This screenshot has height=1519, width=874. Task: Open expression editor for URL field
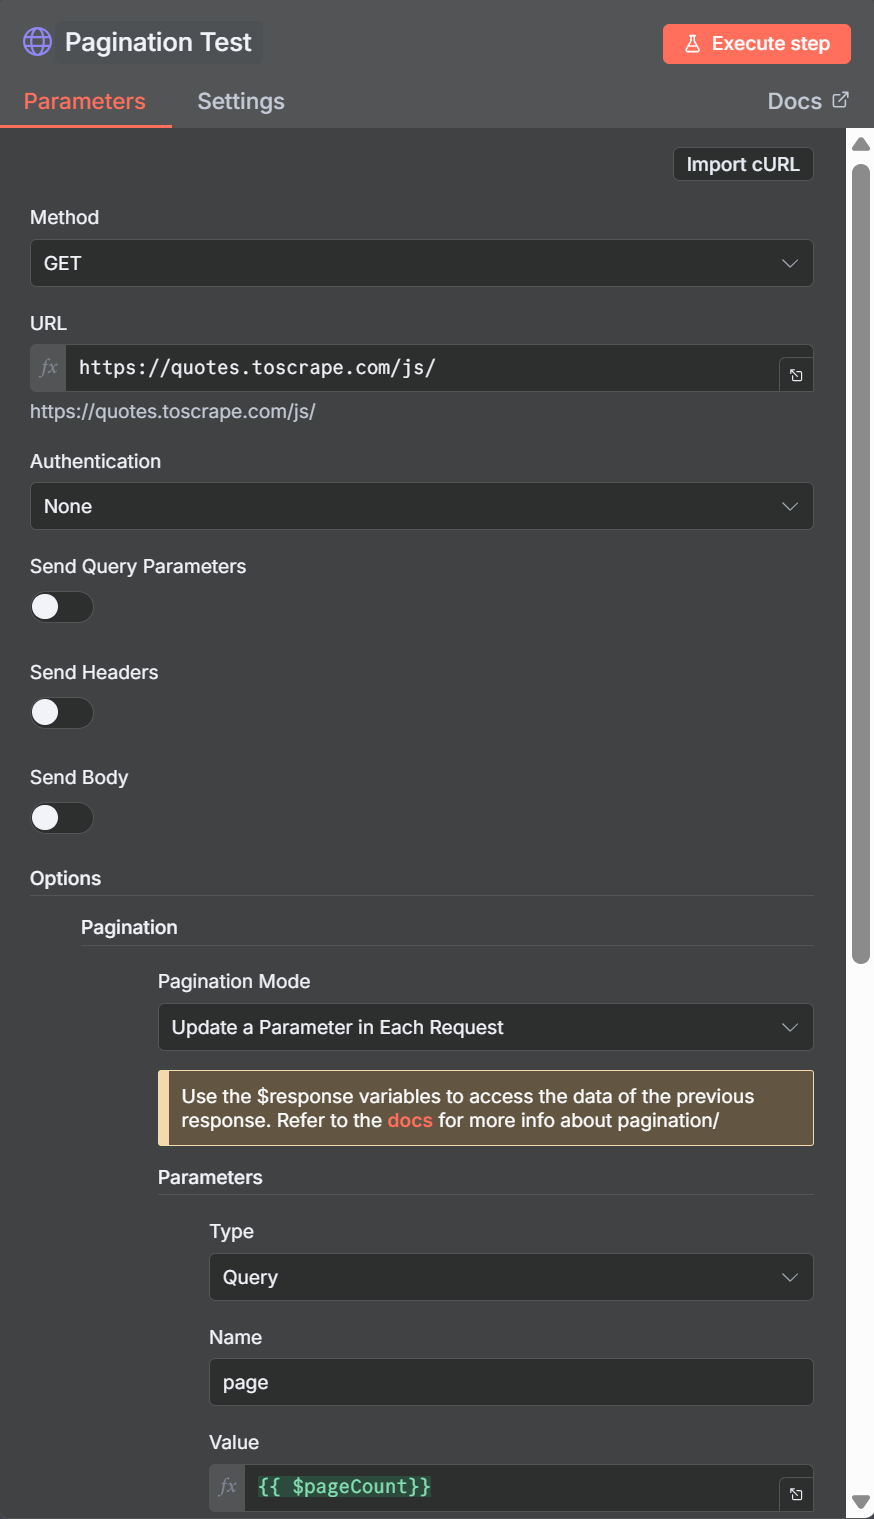tap(796, 375)
